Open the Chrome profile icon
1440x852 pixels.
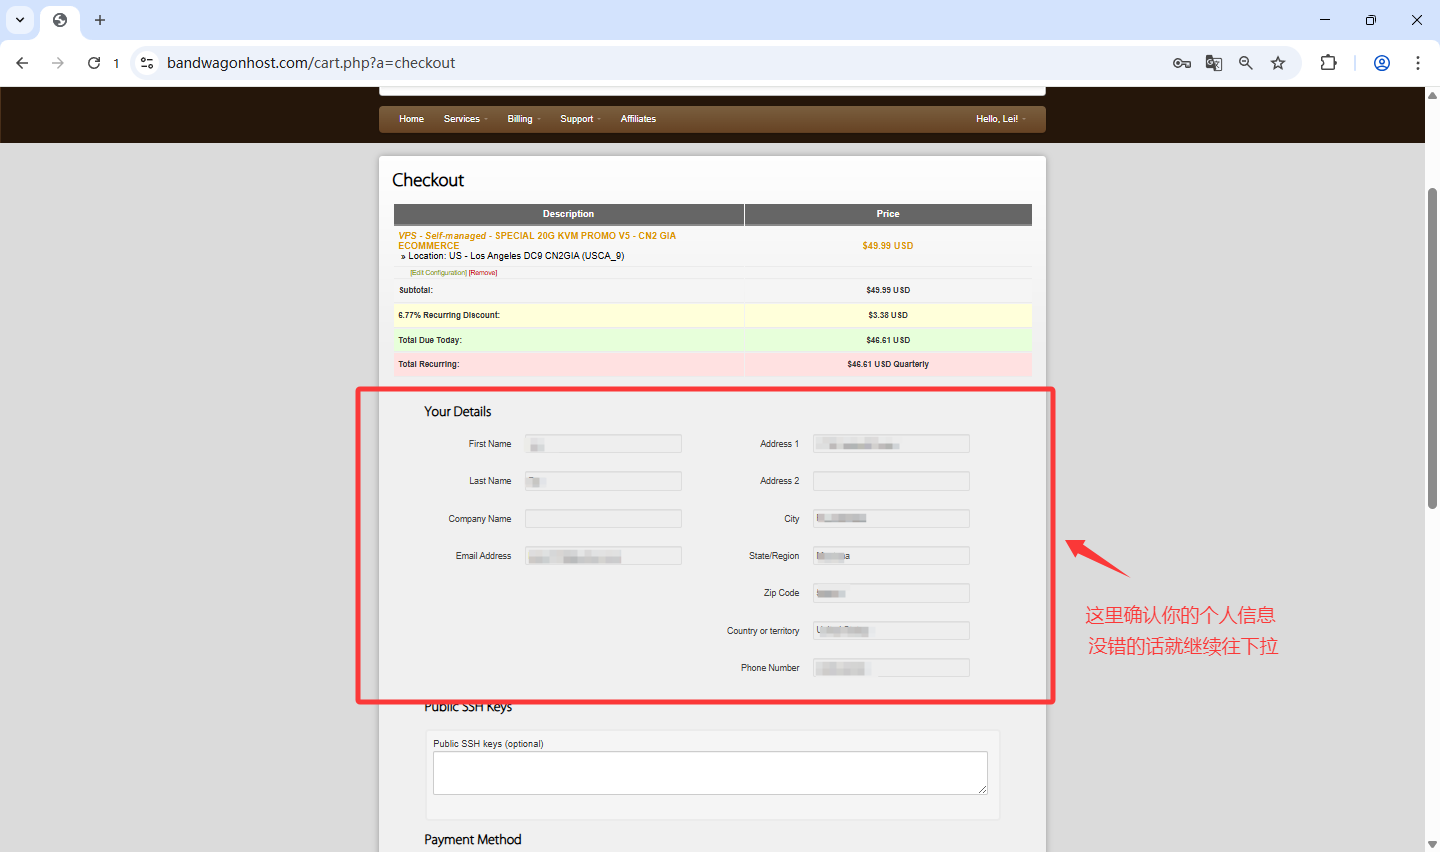click(1381, 63)
